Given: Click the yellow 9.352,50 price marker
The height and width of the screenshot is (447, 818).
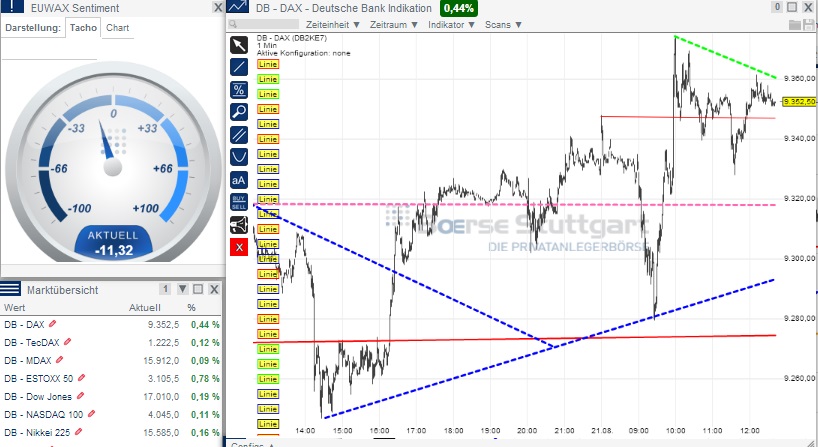Looking at the screenshot, I should tap(799, 102).
